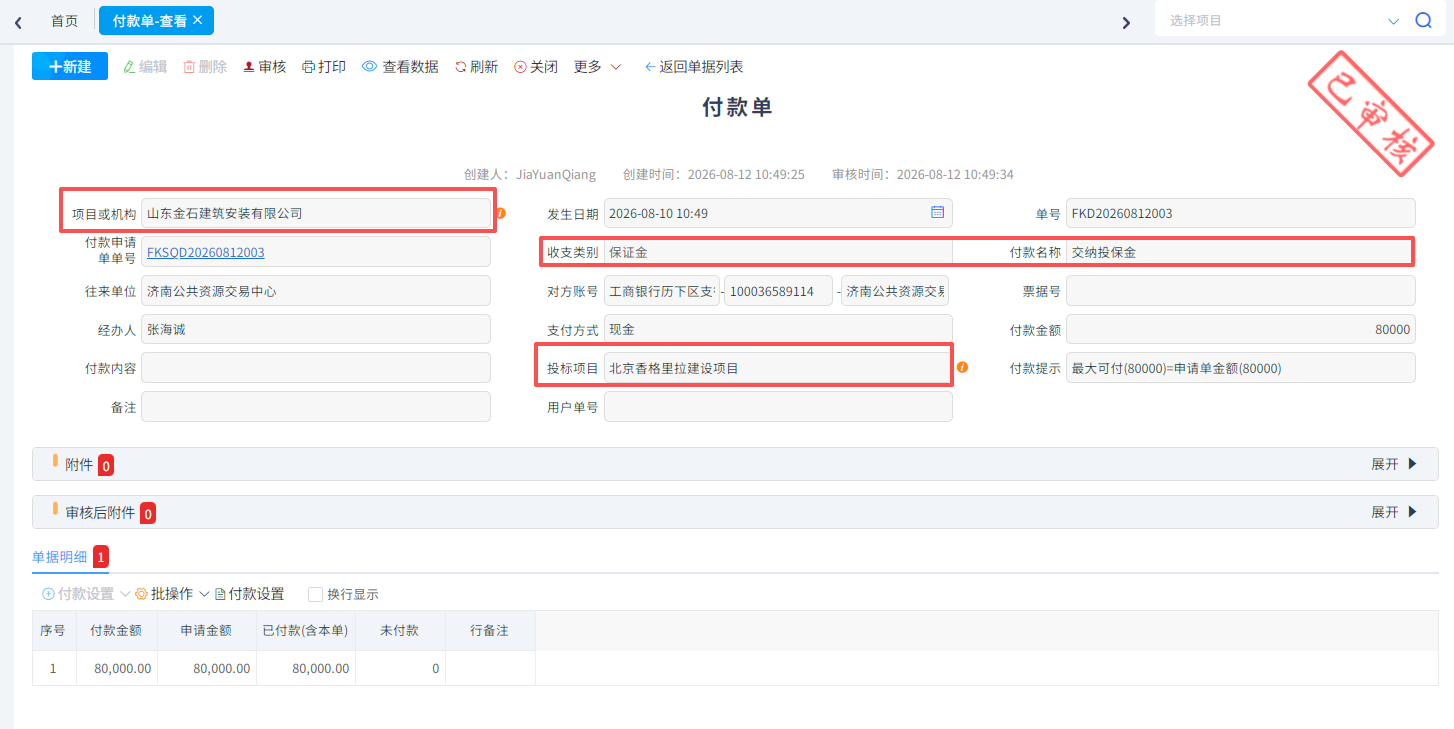Screen dimensions: 1454x729
Task: Close the 付款单-查看 tab
Action: tap(198, 20)
